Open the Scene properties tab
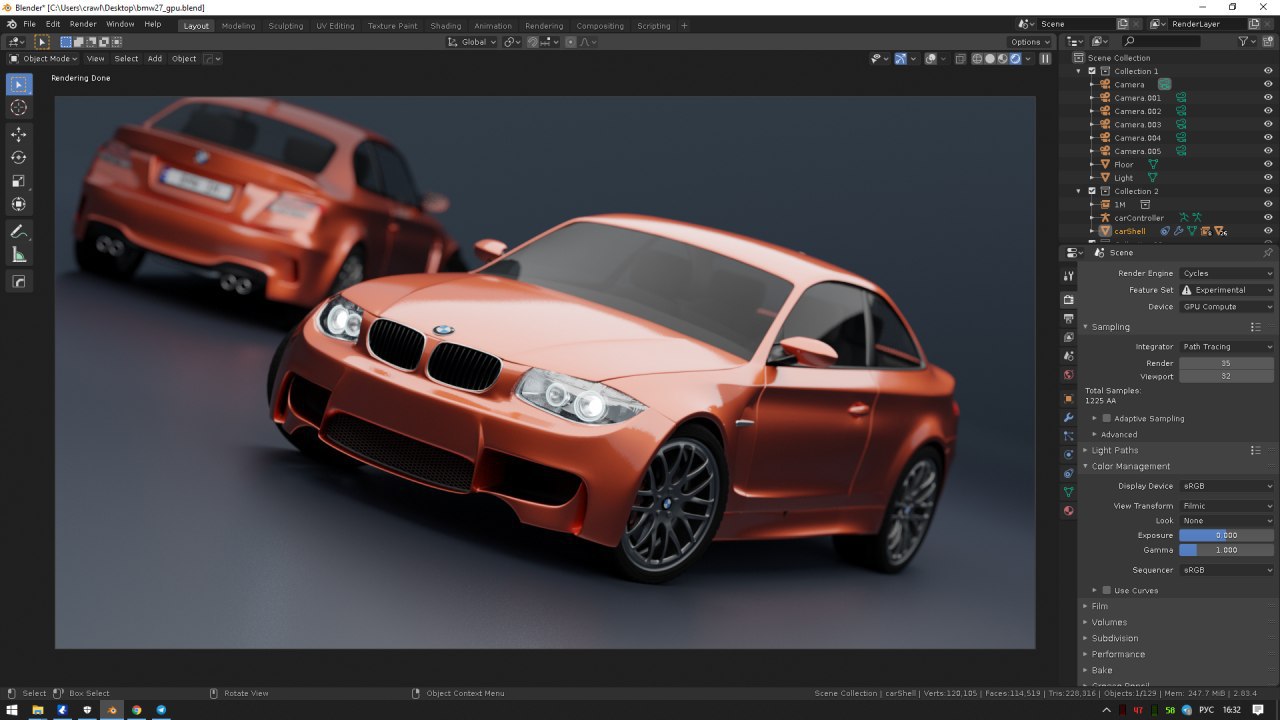 (1068, 356)
